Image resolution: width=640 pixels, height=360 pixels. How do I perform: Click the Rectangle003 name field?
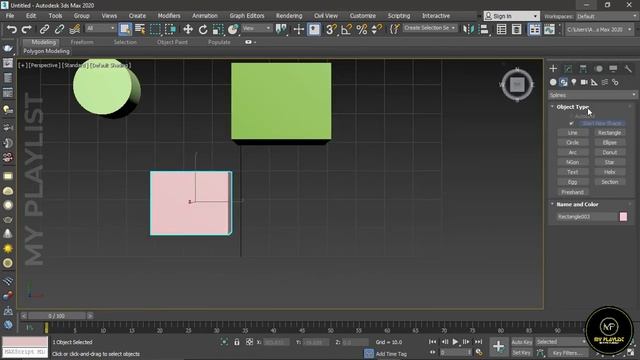click(x=587, y=217)
